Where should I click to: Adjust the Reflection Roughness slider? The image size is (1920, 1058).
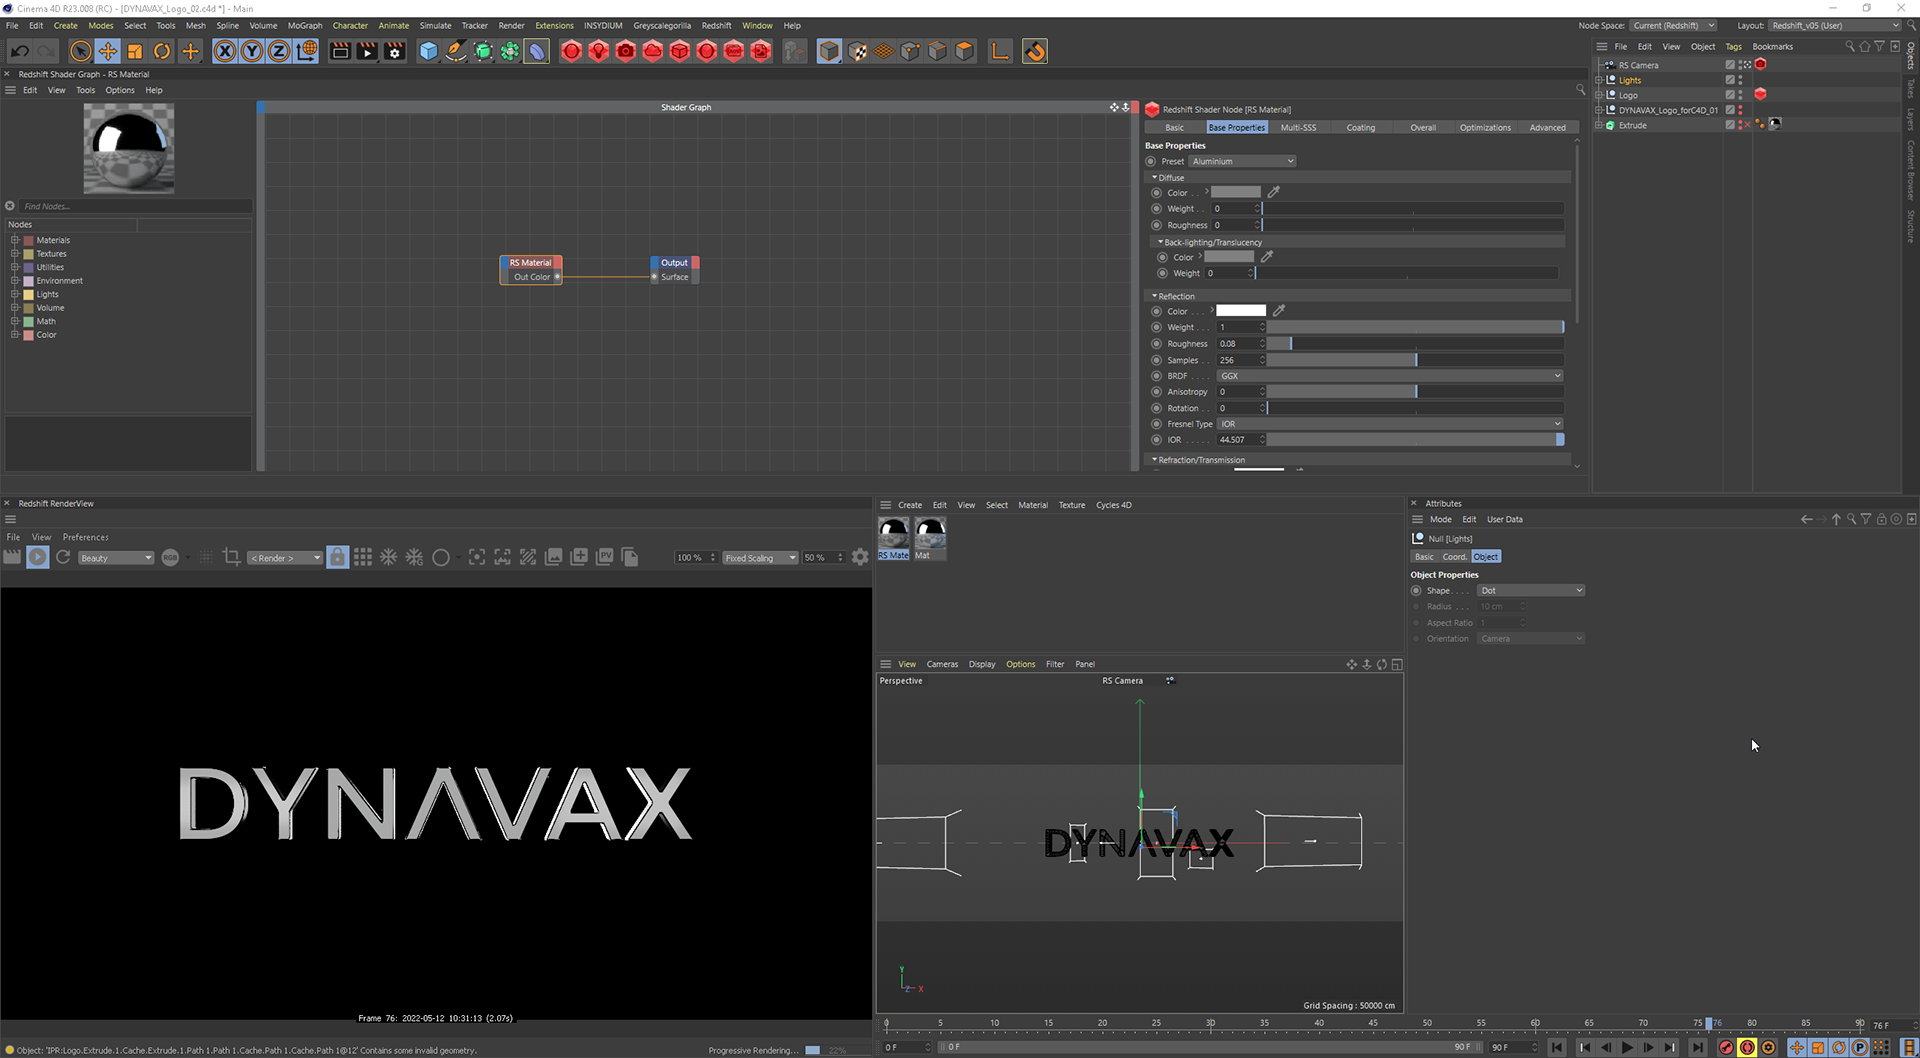pos(1415,343)
